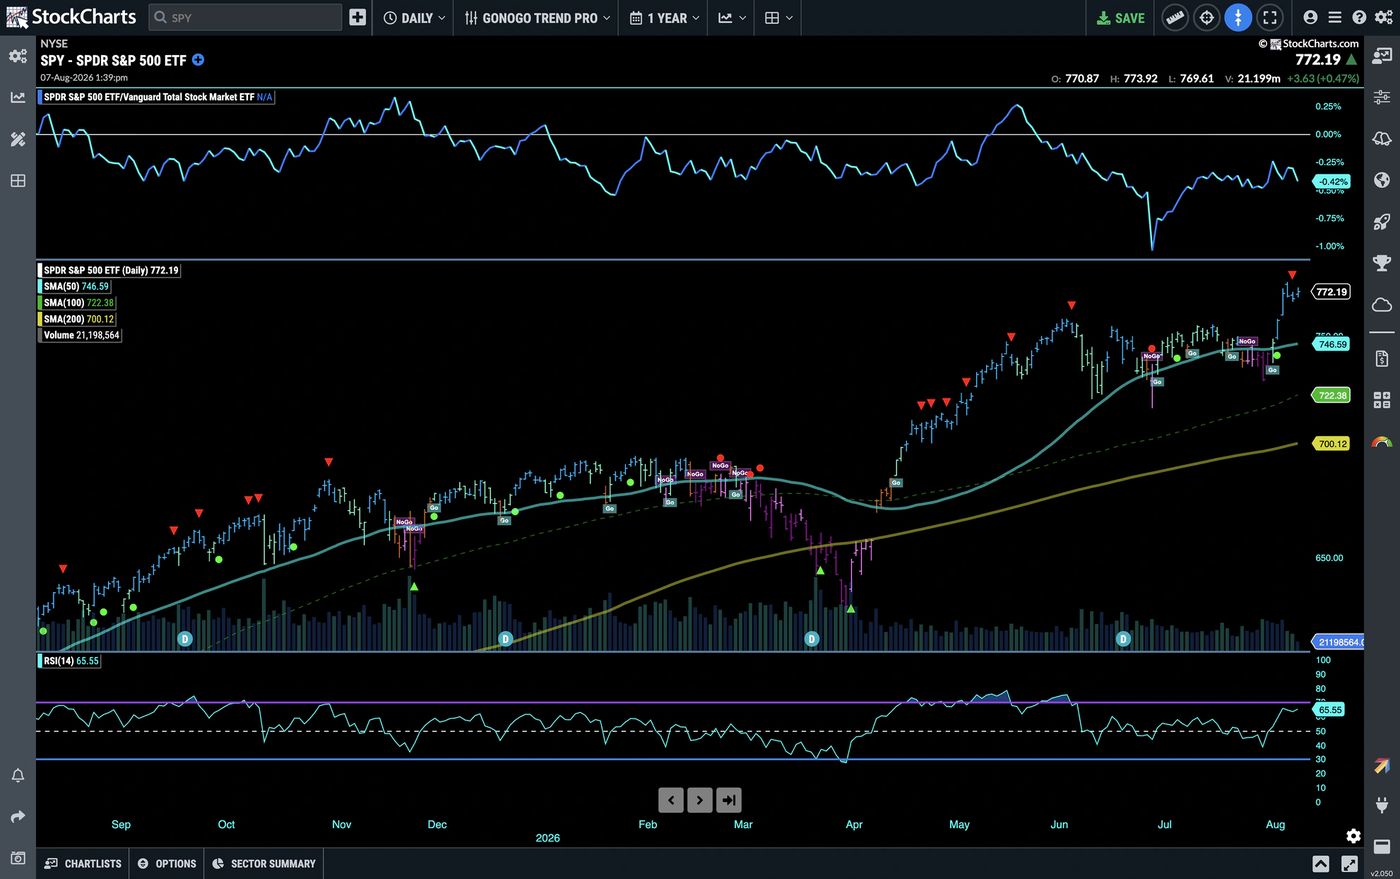1400x879 pixels.
Task: Step chart forward with right arrow button
Action: 700,800
